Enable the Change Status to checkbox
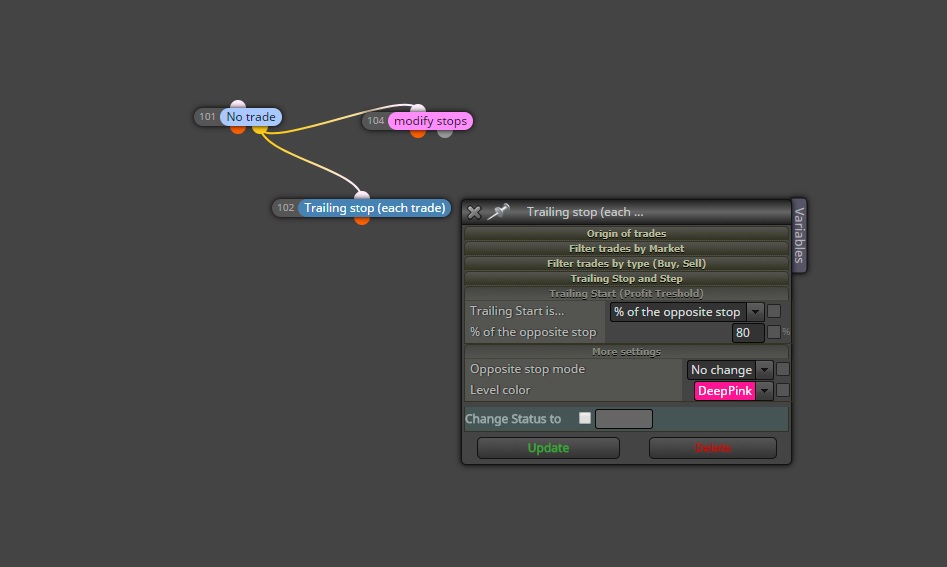Viewport: 947px width, 567px height. pyautogui.click(x=585, y=418)
